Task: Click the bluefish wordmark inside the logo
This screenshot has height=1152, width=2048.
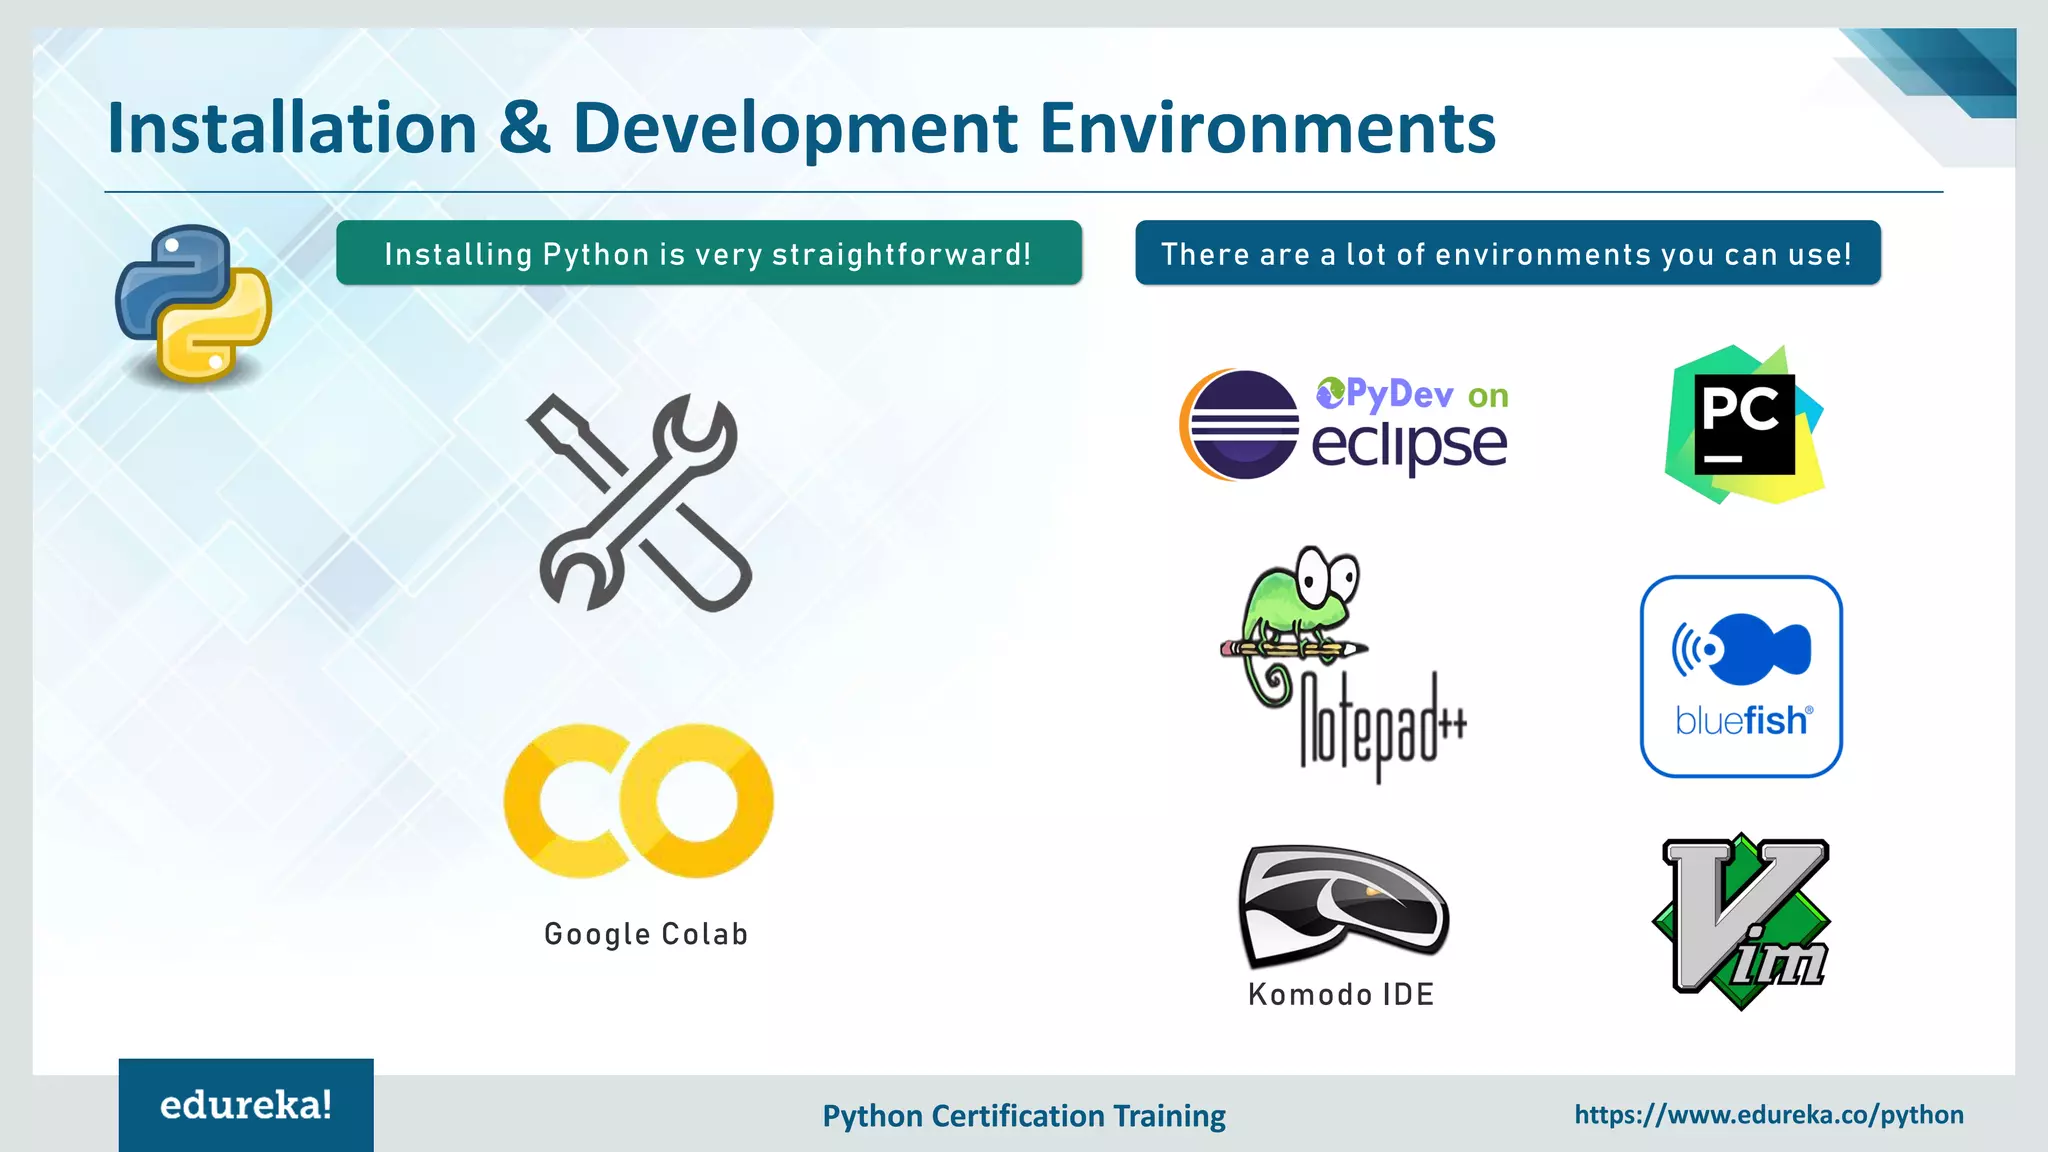Action: [1741, 720]
